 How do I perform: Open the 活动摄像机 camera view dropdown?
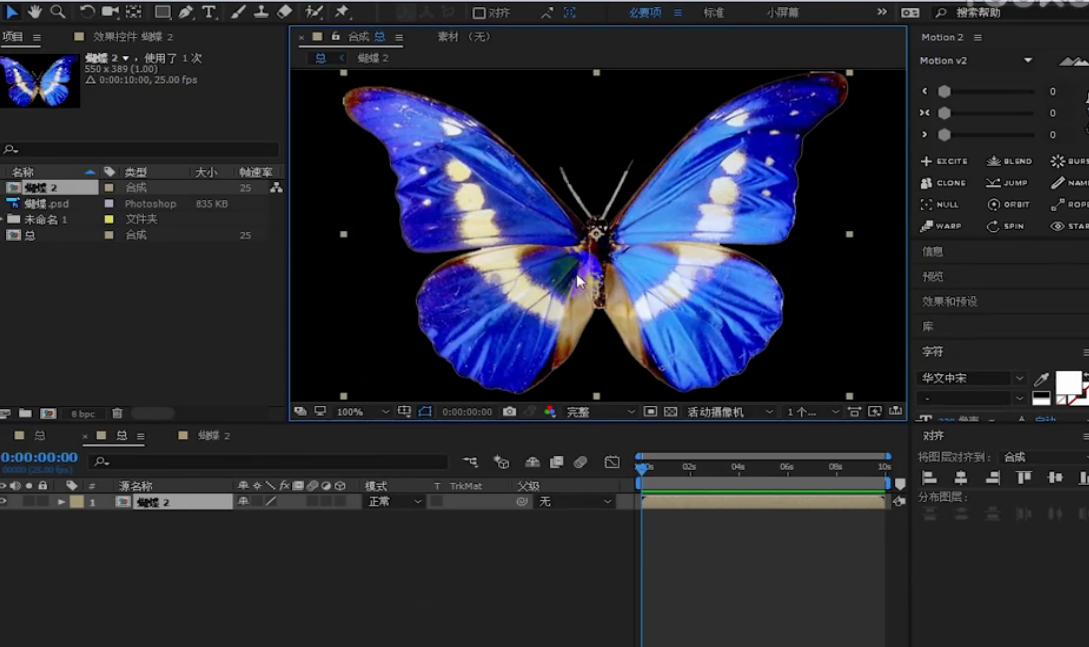[x=729, y=412]
